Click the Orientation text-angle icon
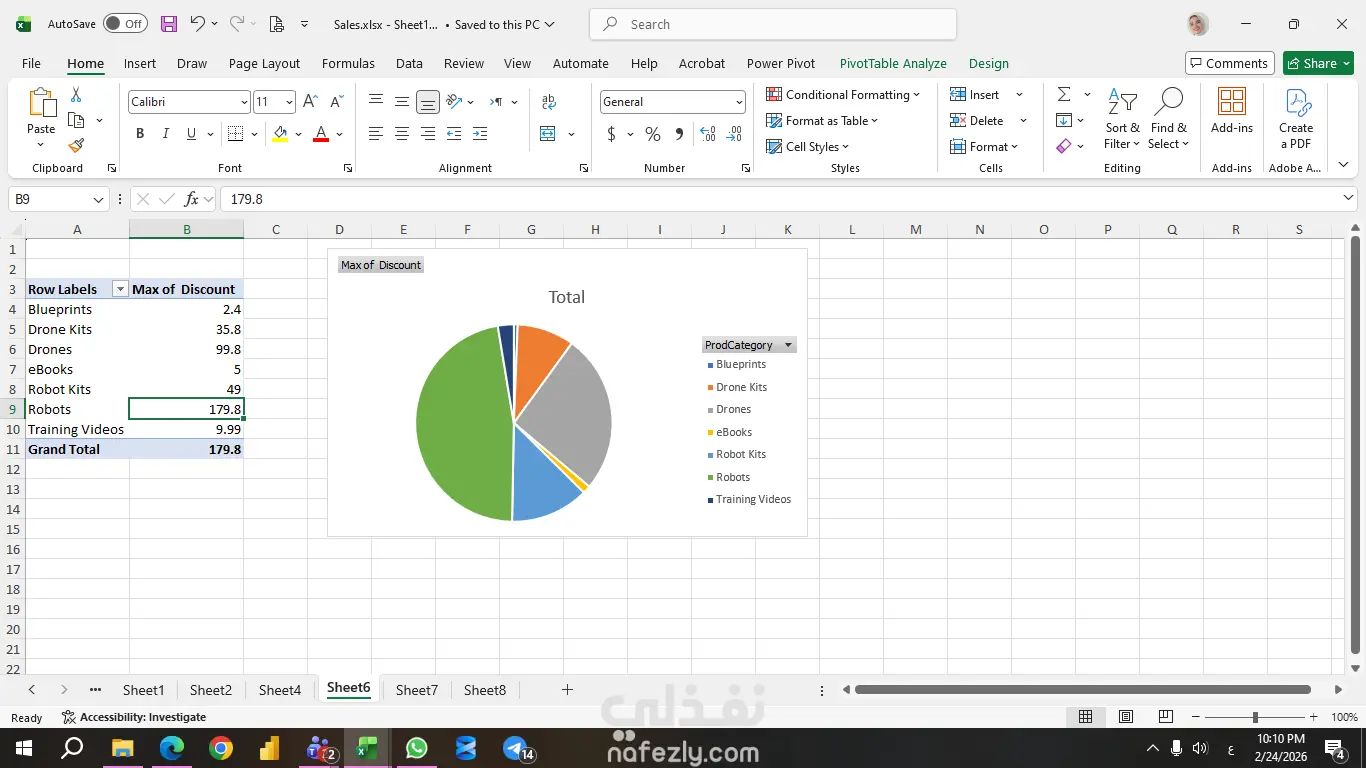The height and width of the screenshot is (768, 1366). tap(454, 101)
